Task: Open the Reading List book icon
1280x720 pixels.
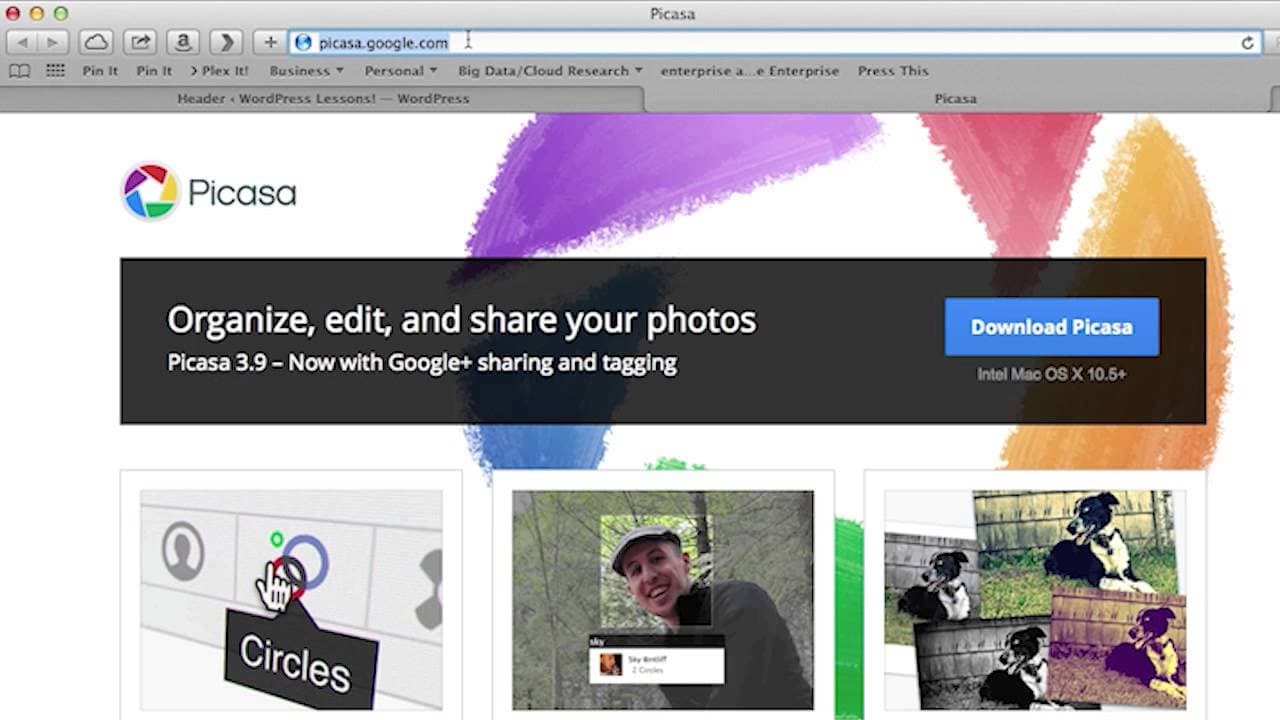Action: (19, 71)
